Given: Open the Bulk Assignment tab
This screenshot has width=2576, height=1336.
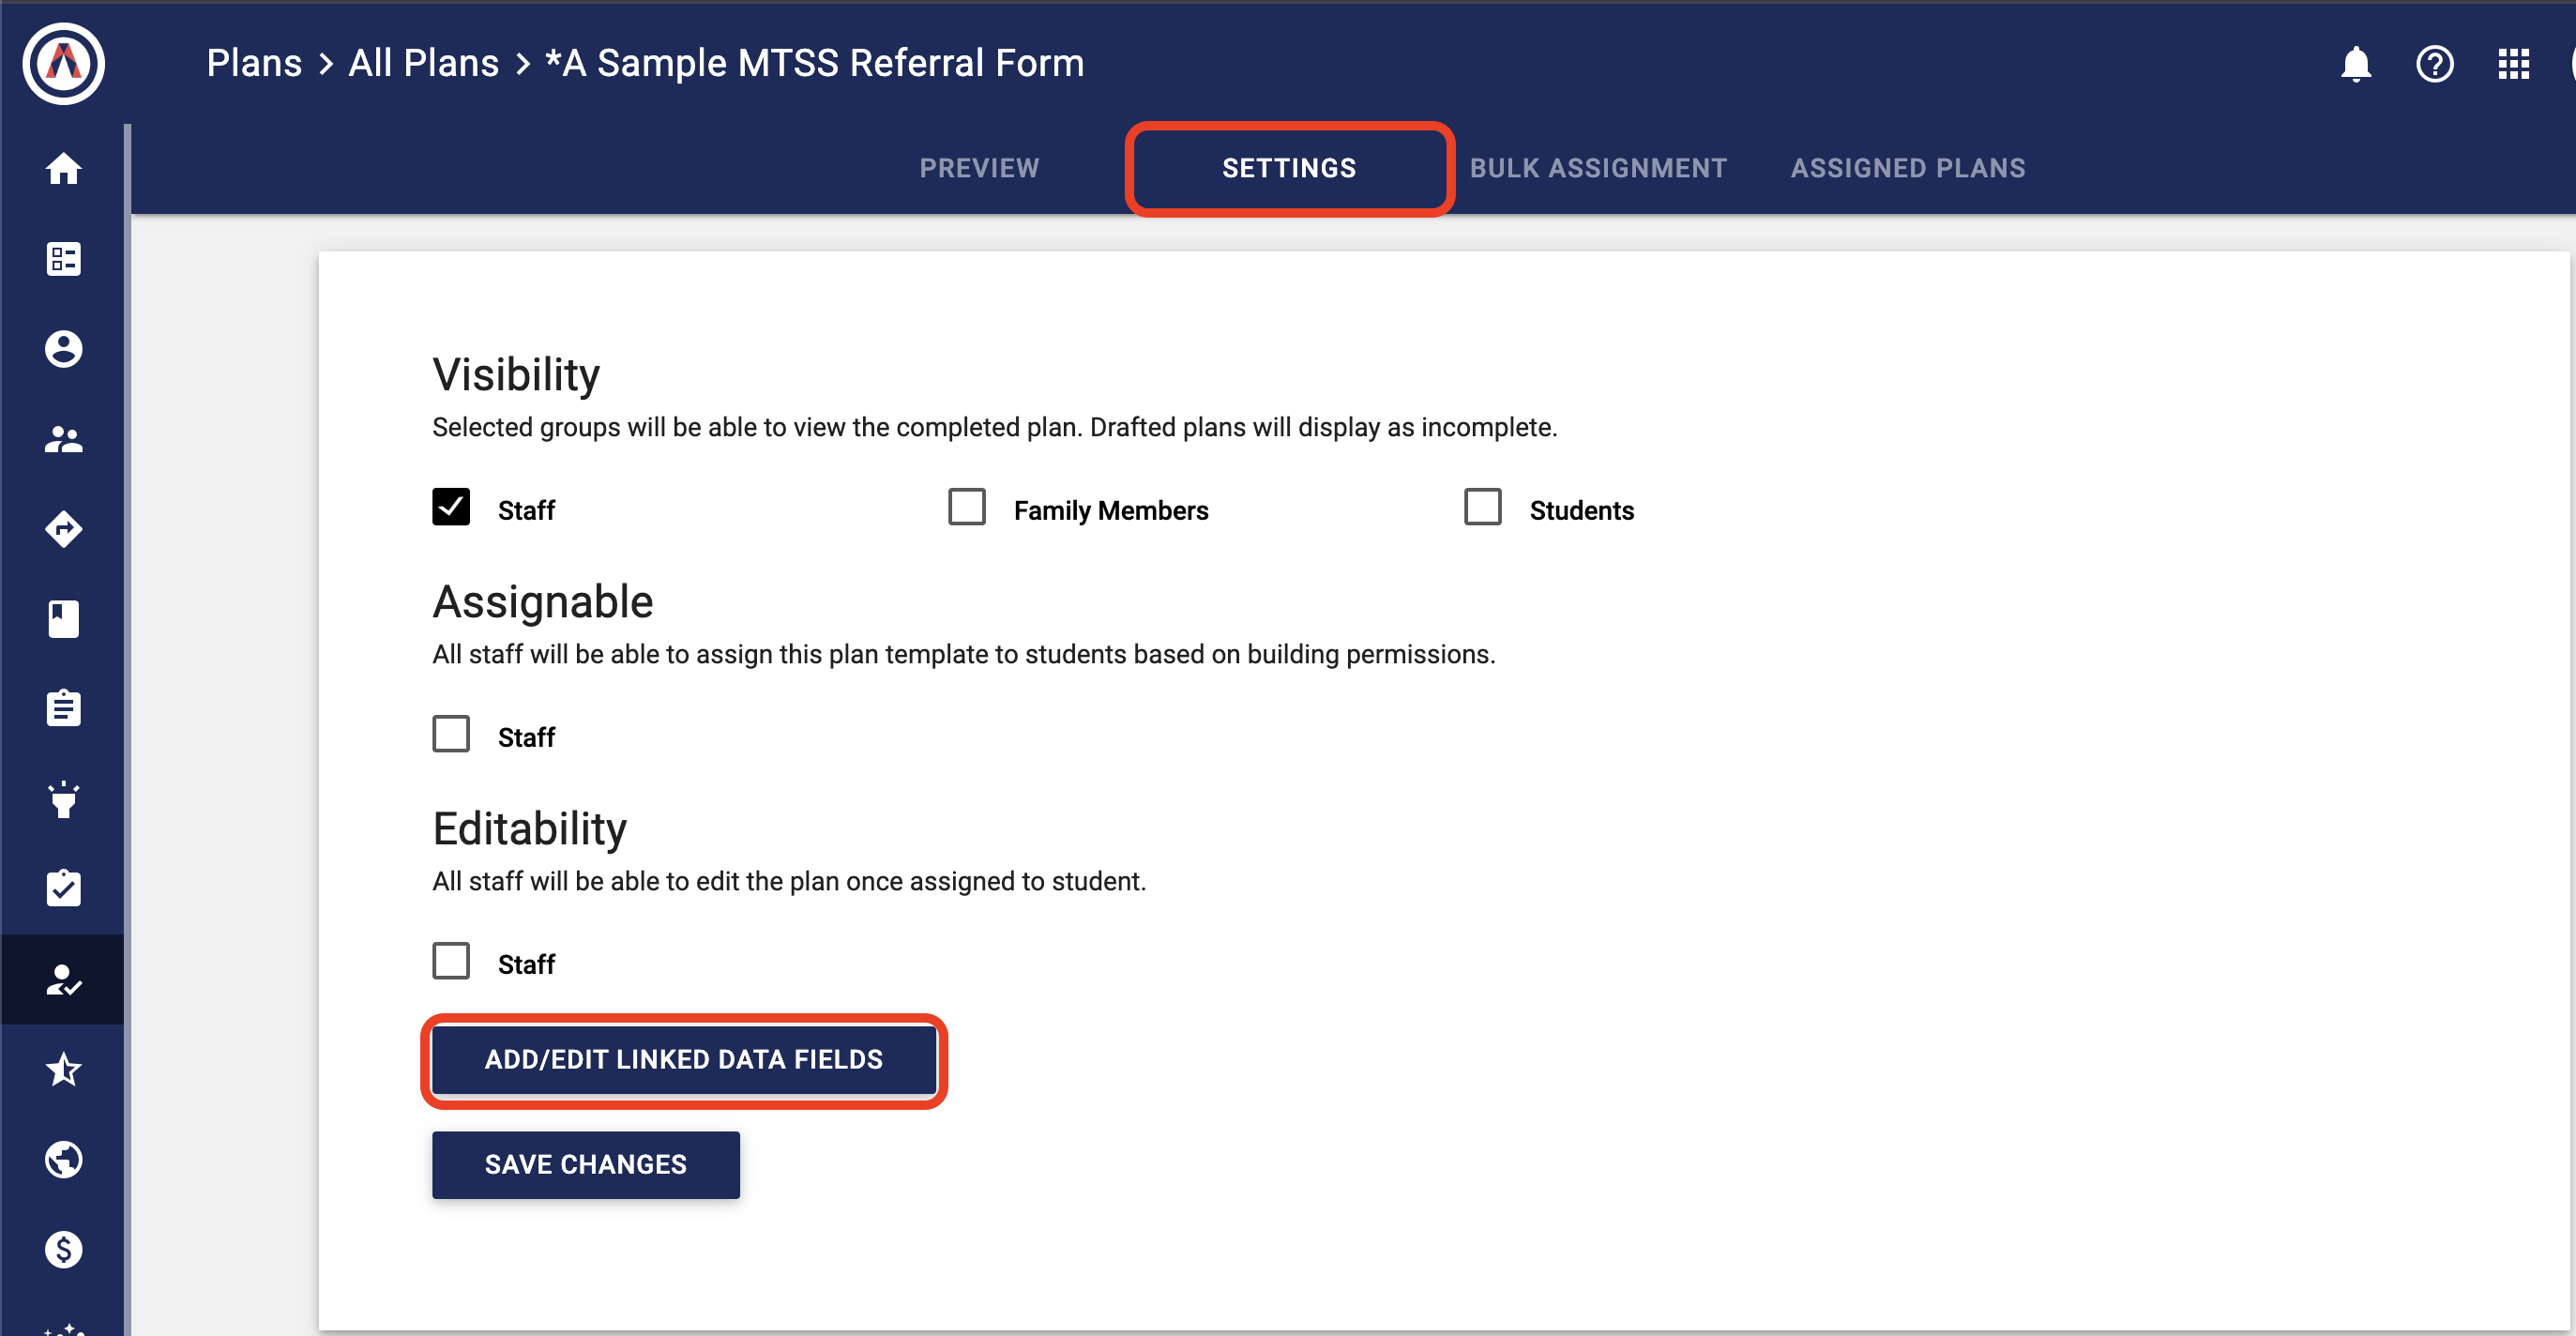Looking at the screenshot, I should (1597, 168).
